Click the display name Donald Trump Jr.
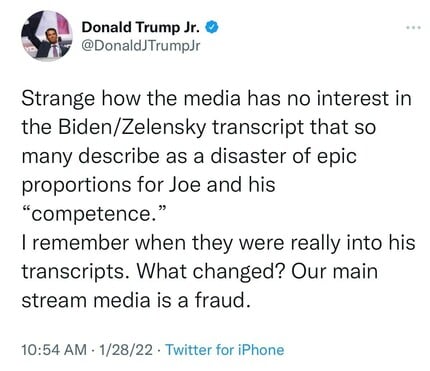The image size is (430, 371). click(141, 27)
